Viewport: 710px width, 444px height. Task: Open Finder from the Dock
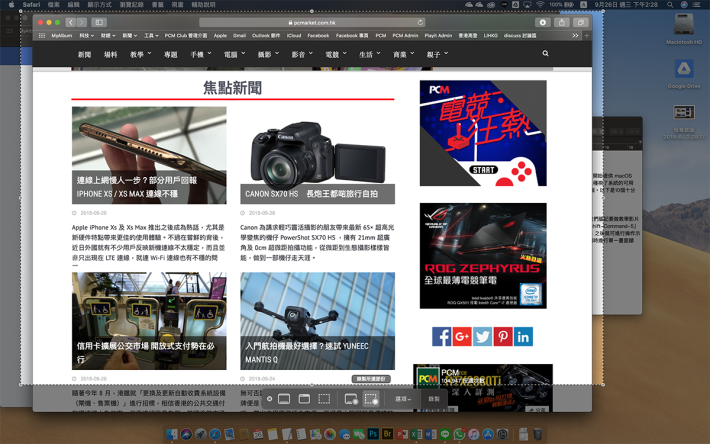(172, 434)
